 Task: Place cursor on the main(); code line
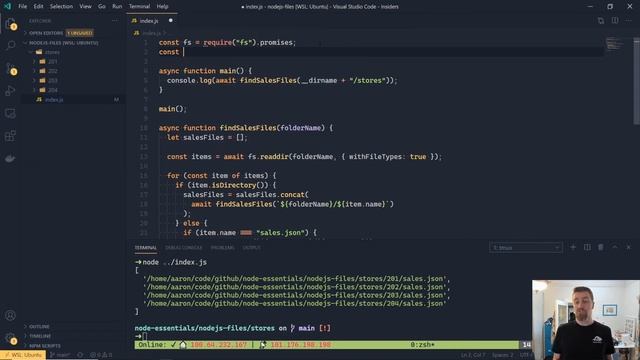tap(172, 109)
